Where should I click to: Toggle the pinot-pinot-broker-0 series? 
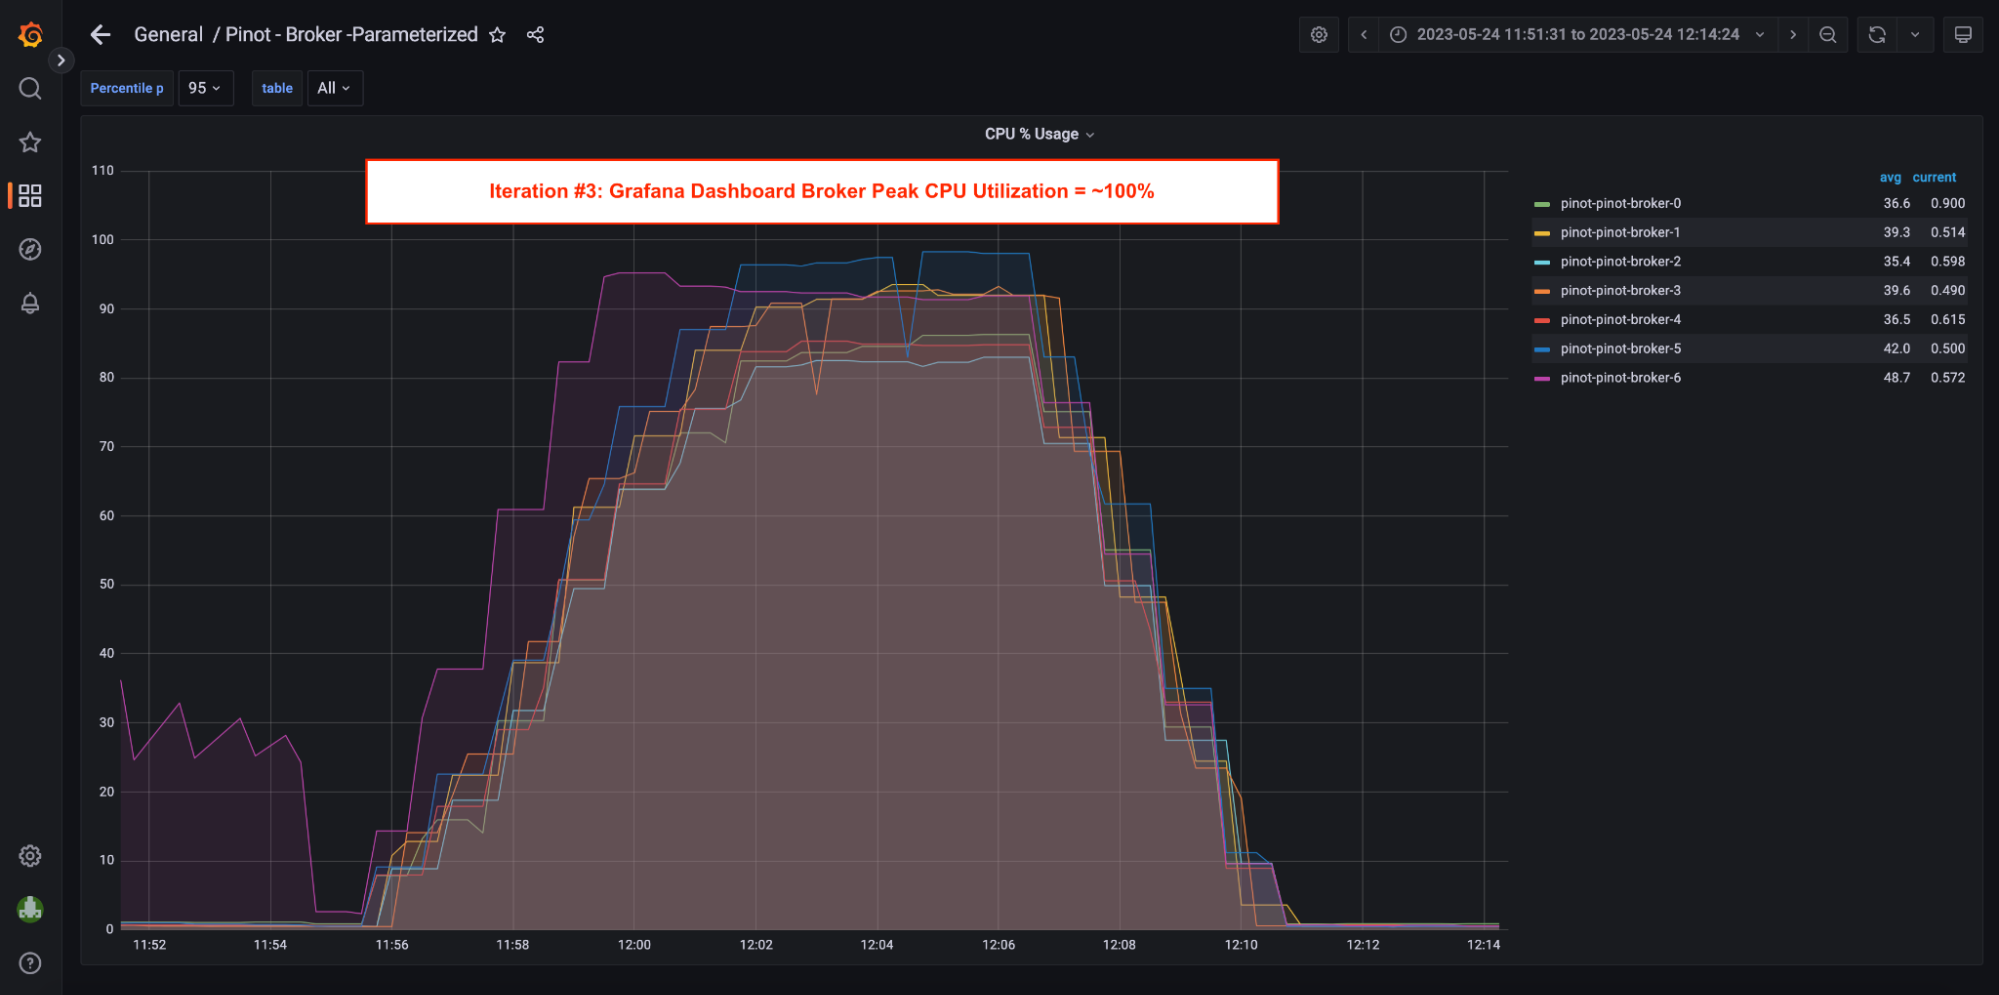1620,203
